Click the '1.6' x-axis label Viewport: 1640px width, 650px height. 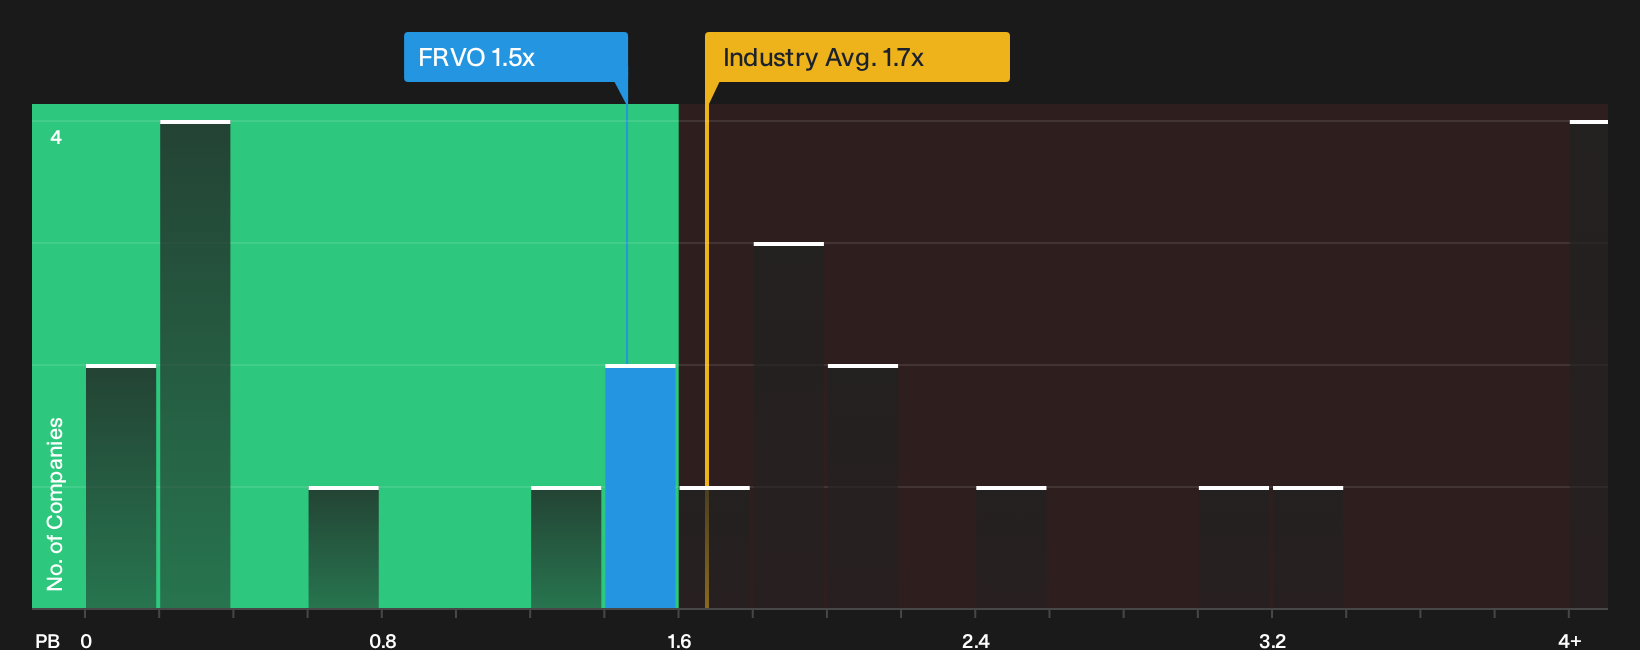(679, 640)
